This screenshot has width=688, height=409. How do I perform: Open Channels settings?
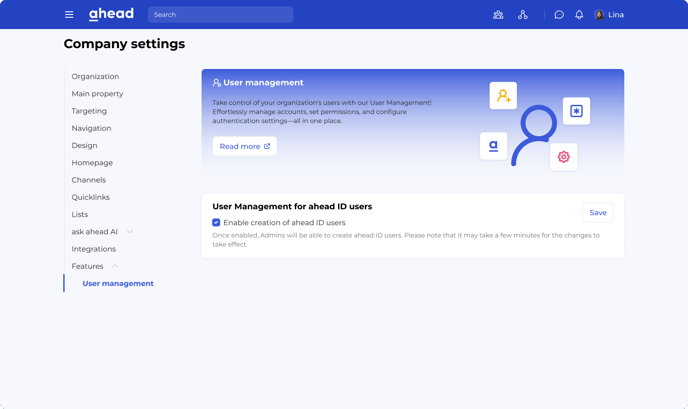click(89, 180)
